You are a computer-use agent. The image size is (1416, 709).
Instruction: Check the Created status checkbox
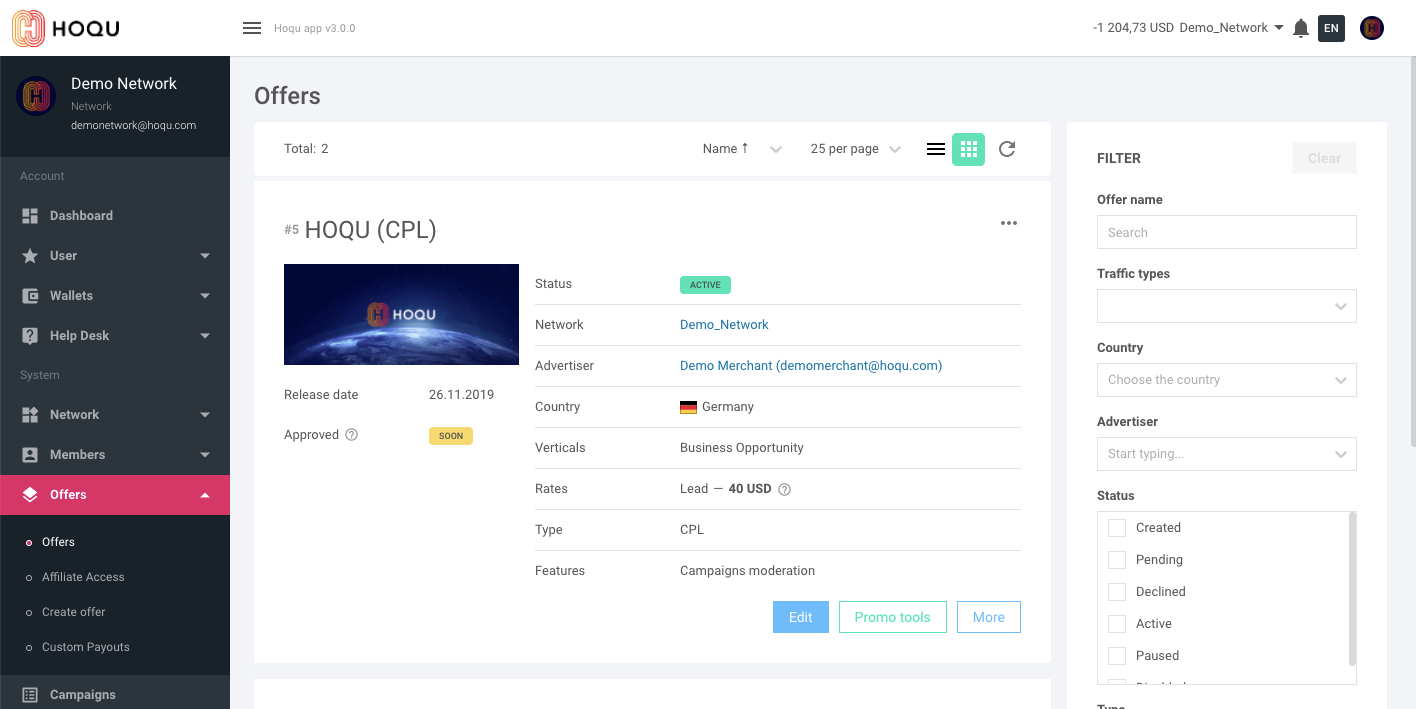click(1117, 528)
